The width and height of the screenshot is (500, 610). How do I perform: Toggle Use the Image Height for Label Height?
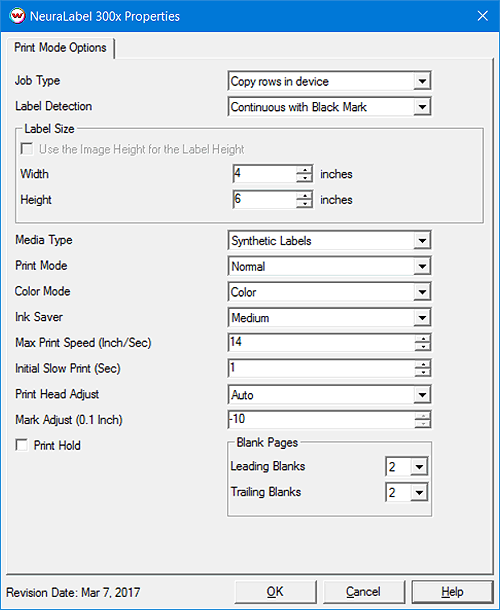pyautogui.click(x=26, y=149)
